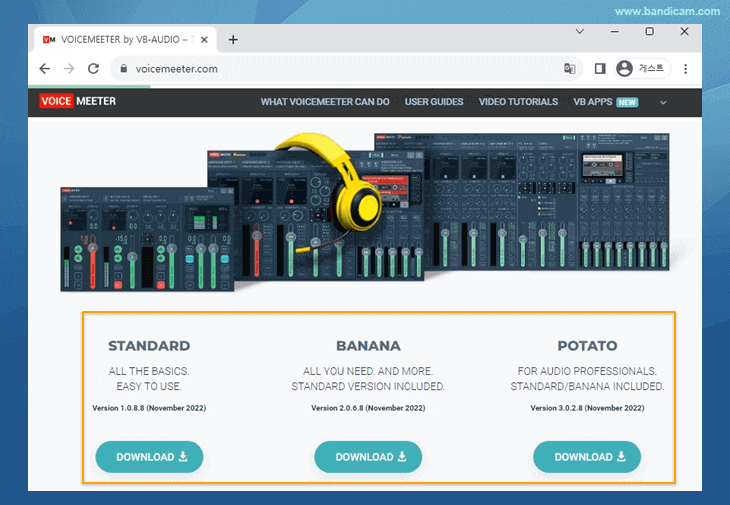
Task: Click the VOICE MEETER site logo
Action: coord(78,101)
